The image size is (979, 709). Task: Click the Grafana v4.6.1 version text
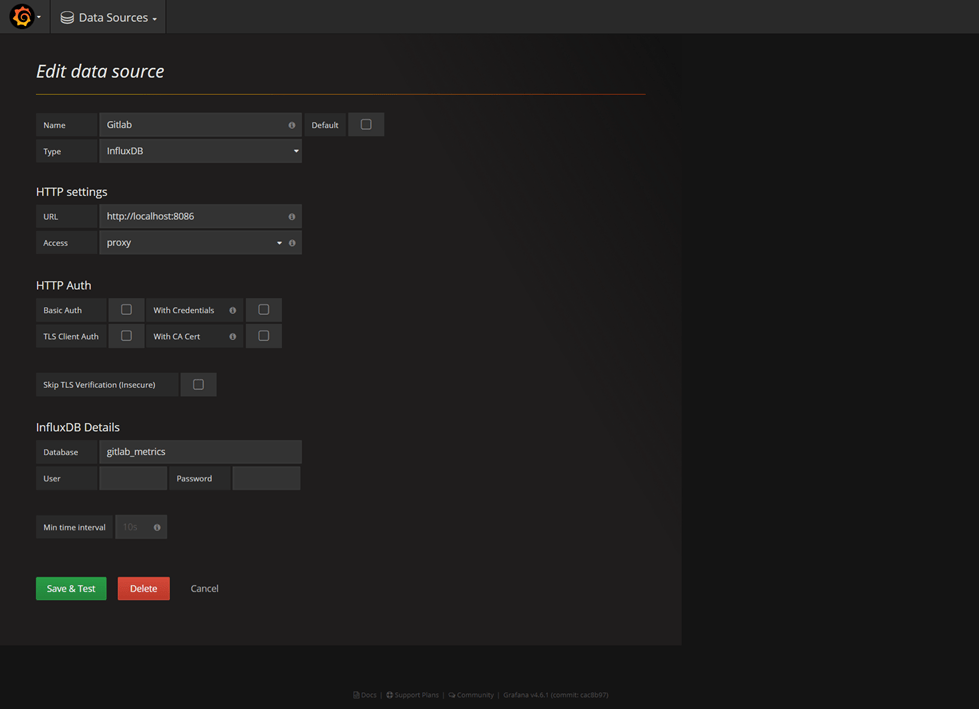556,695
